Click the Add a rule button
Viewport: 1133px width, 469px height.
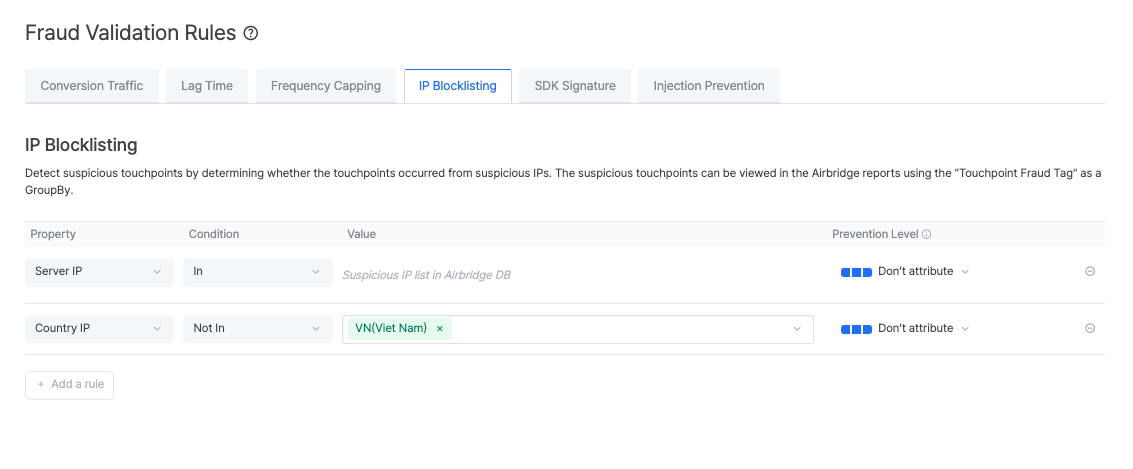coord(70,385)
